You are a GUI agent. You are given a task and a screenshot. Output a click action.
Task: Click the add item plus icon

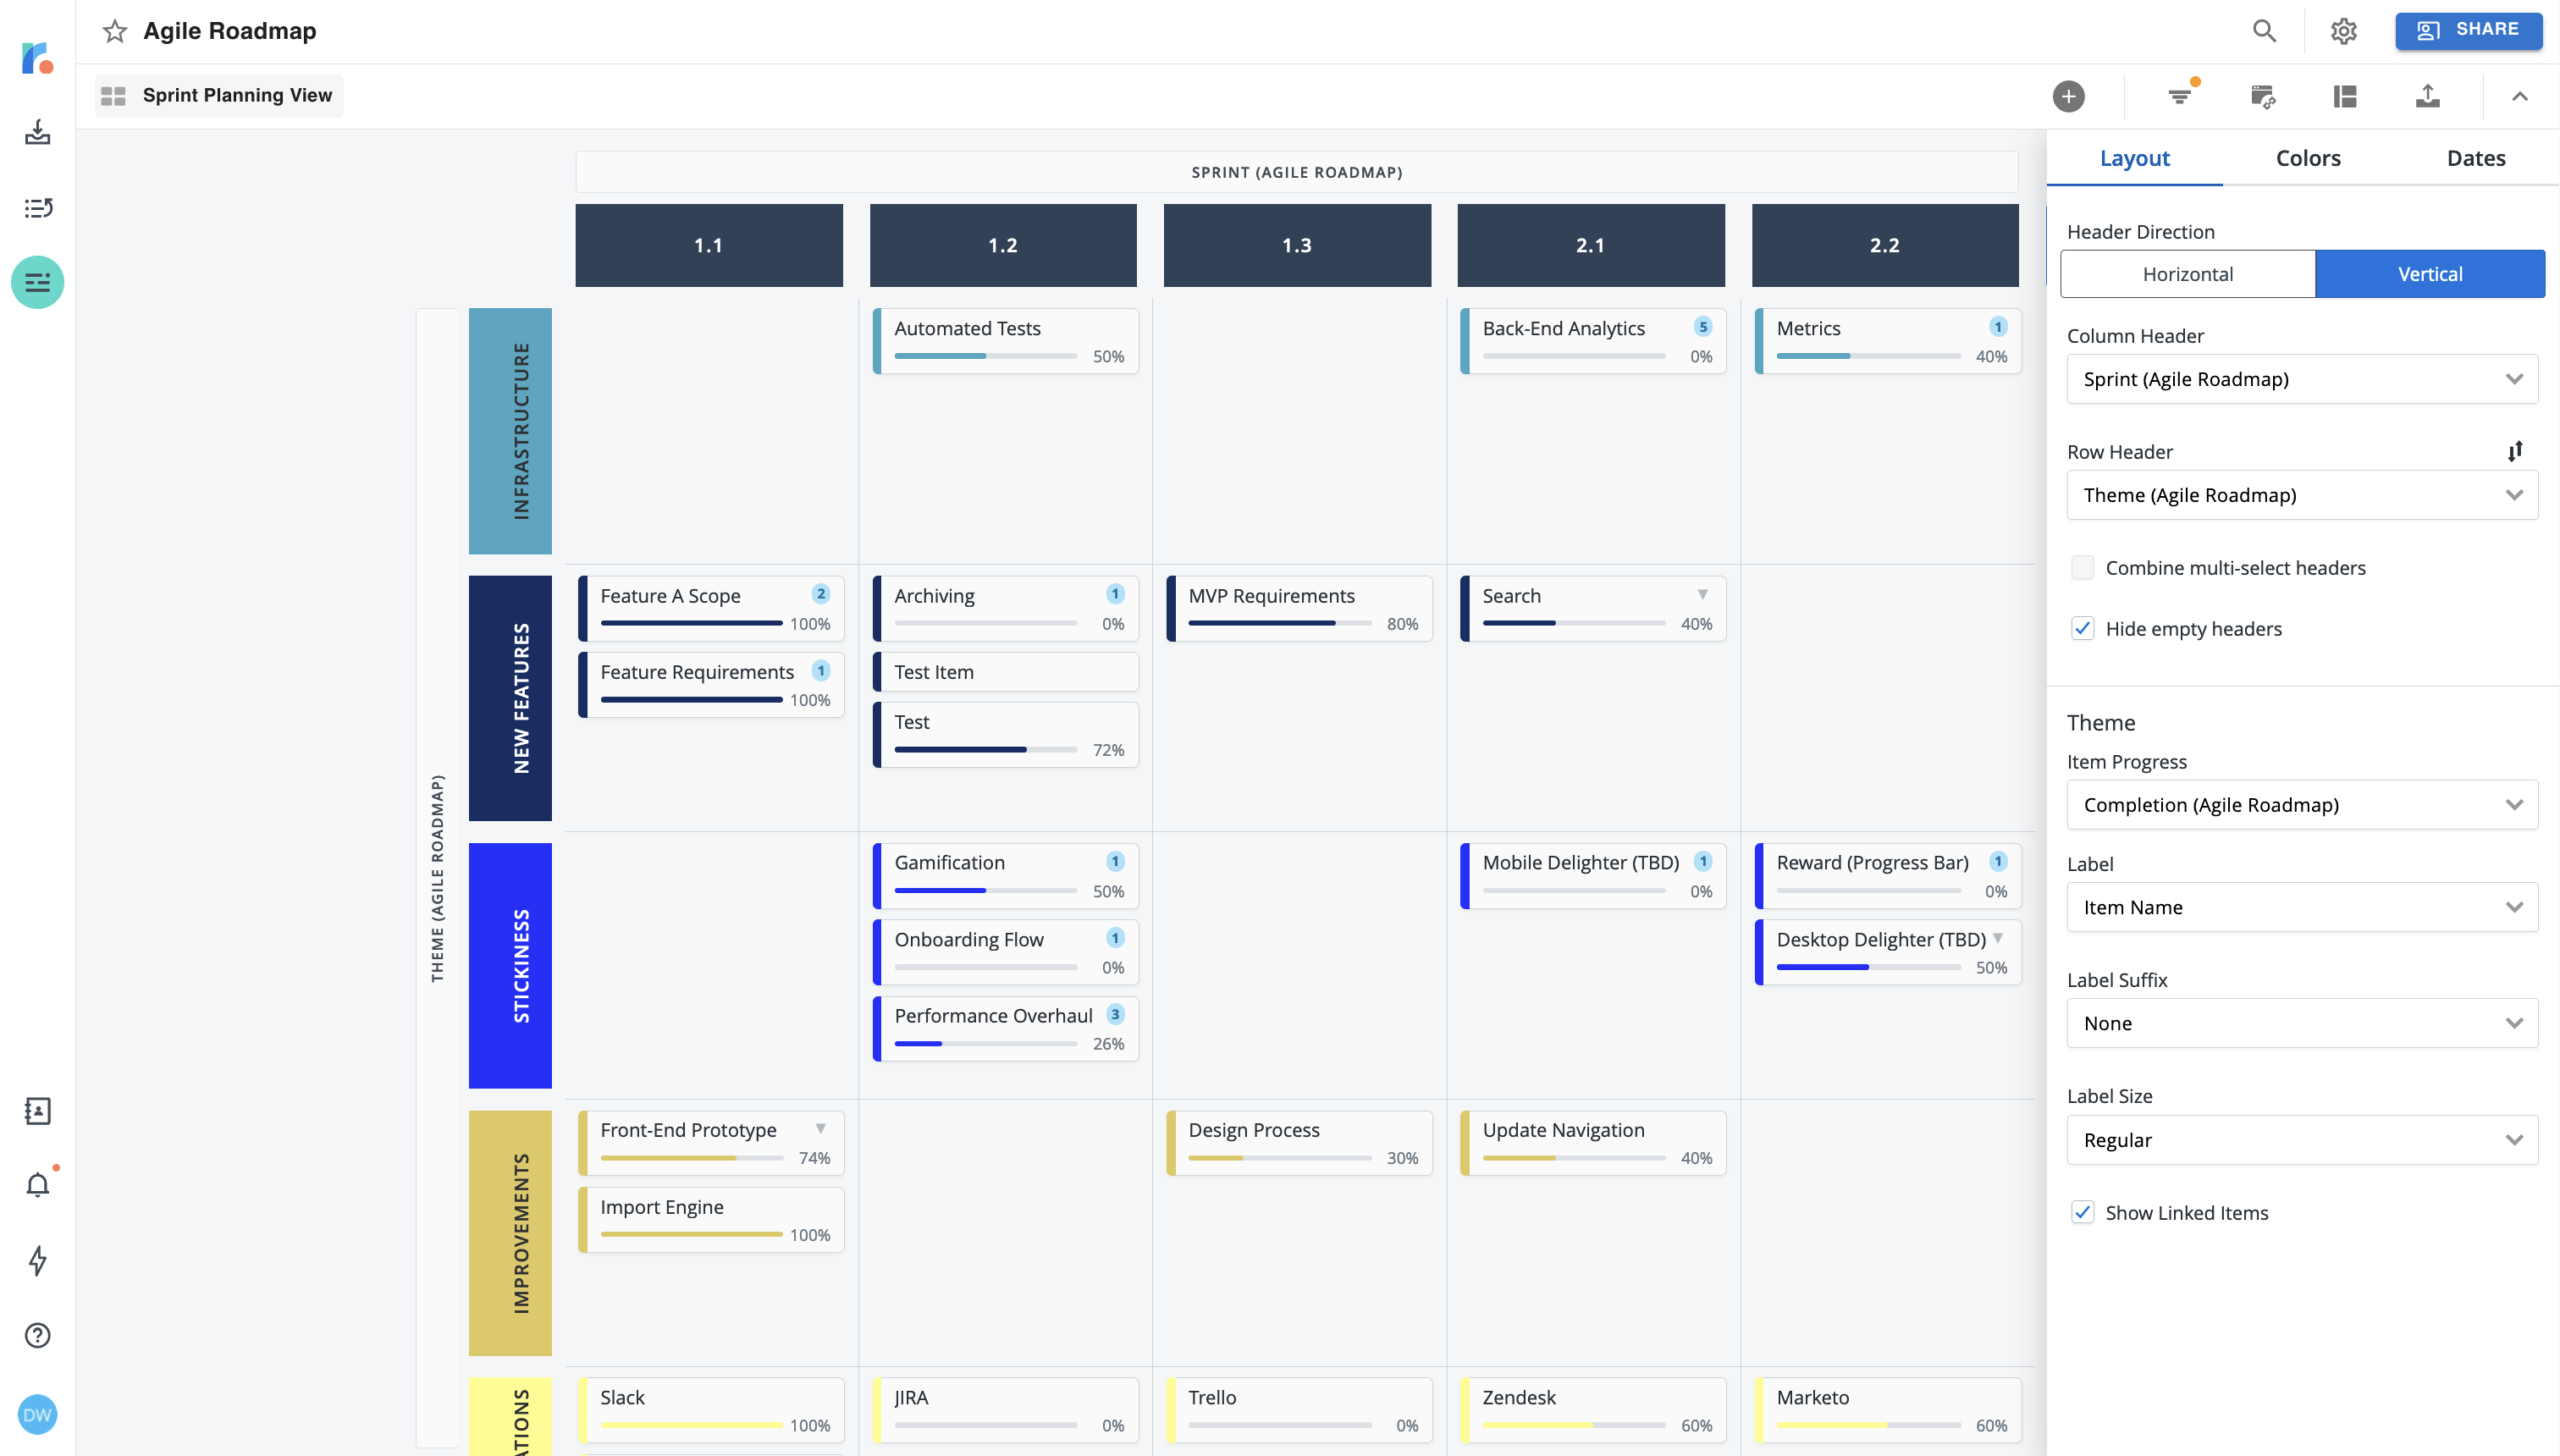click(x=2068, y=96)
